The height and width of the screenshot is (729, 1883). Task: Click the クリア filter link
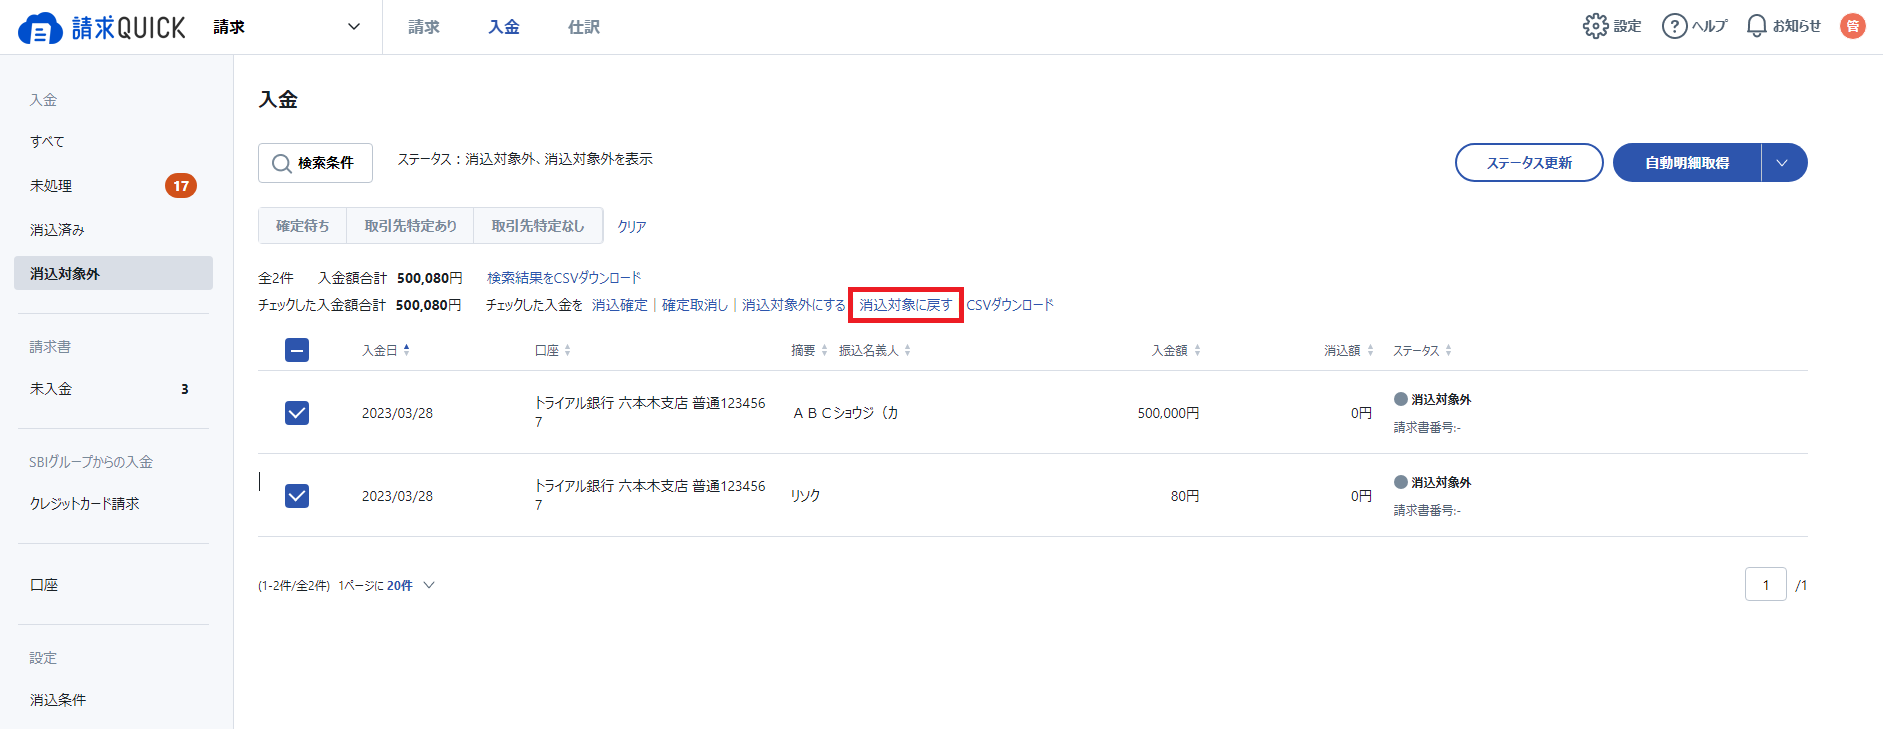pos(632,227)
